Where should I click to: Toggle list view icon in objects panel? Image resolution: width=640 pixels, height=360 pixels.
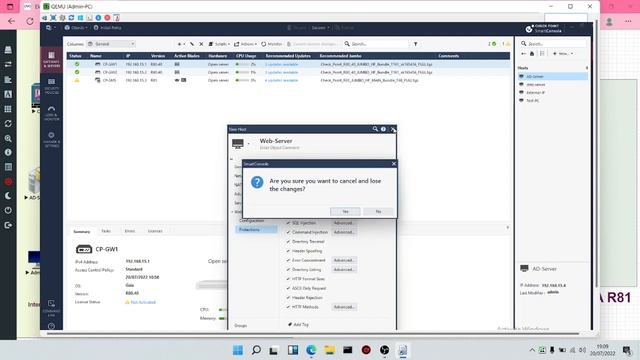(542, 53)
